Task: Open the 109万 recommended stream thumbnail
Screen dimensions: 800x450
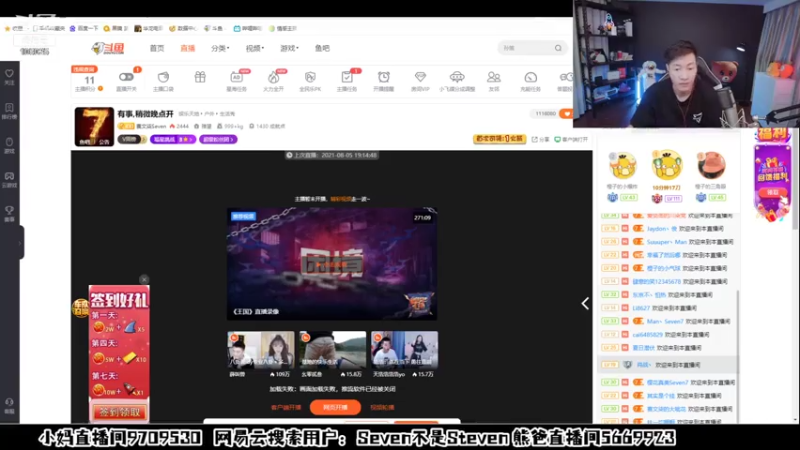Action: [x=261, y=350]
